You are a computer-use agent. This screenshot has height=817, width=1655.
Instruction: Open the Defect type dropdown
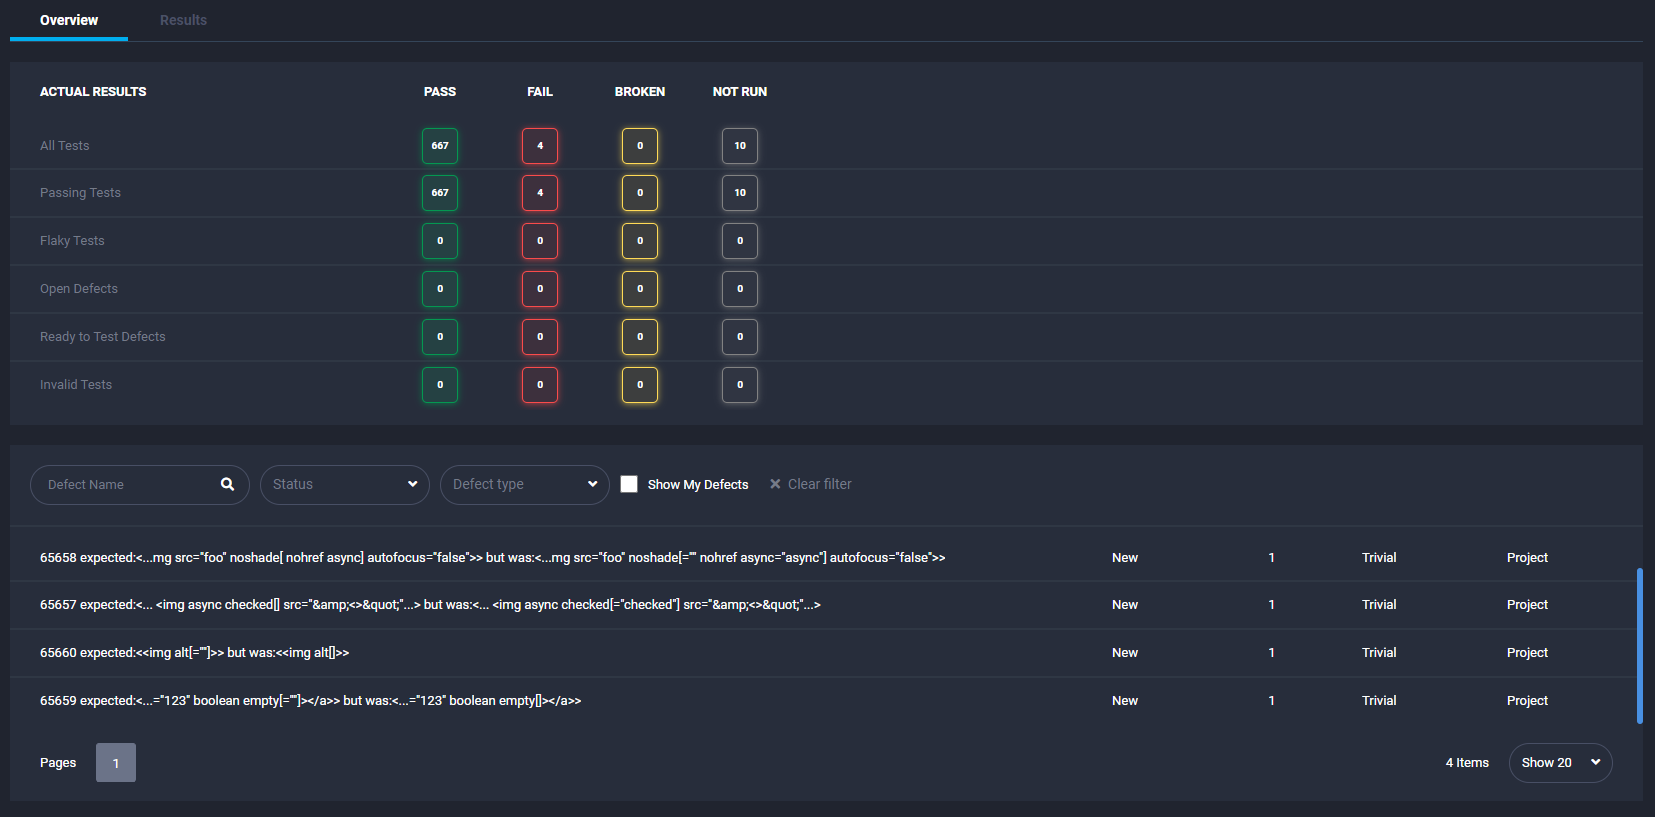[525, 485]
